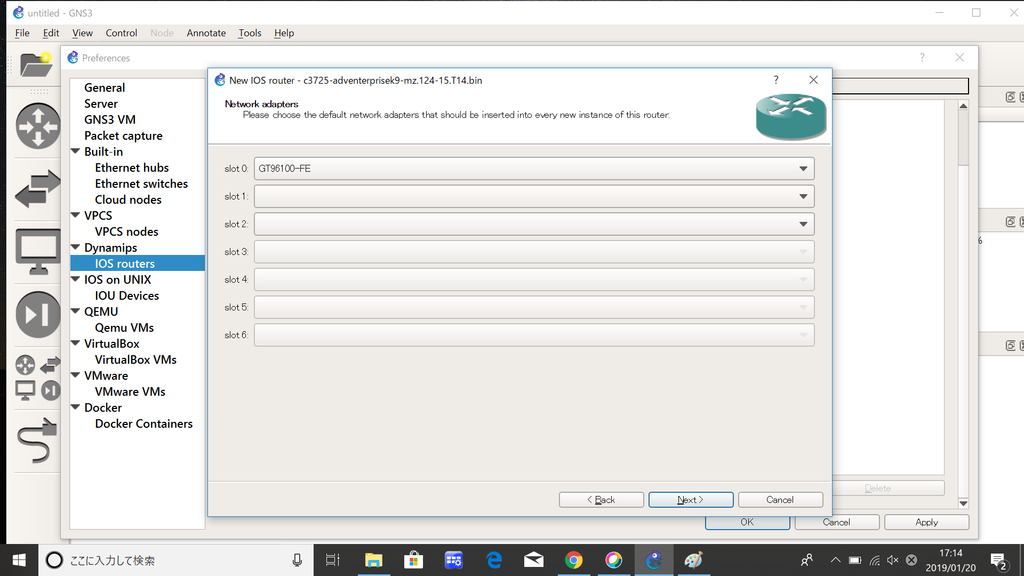Click the volume muted tray icon
Viewport: 1024px width, 576px height.
pos(893,560)
